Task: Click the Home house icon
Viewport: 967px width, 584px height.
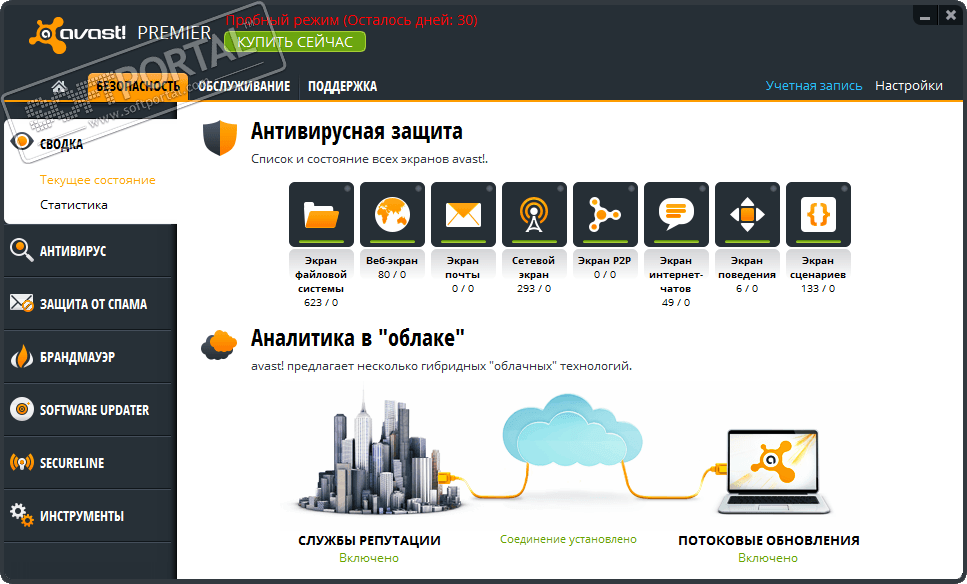Action: pyautogui.click(x=59, y=86)
